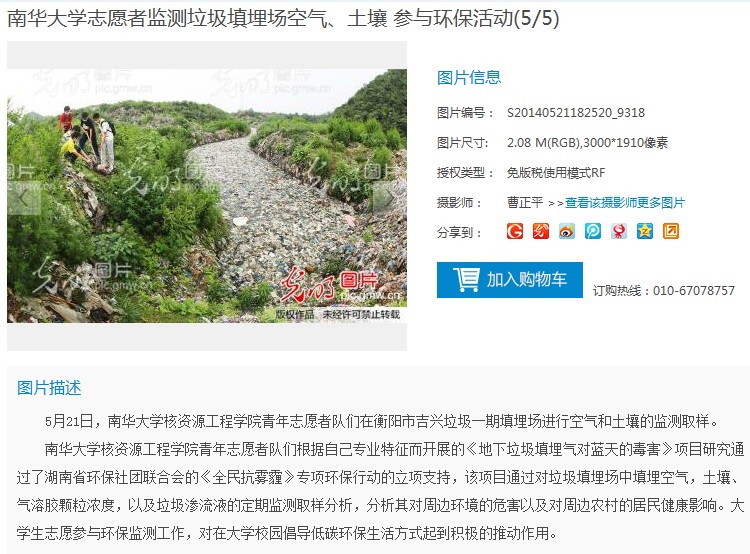Open 查看该摄影师更多图片 link

click(x=625, y=203)
